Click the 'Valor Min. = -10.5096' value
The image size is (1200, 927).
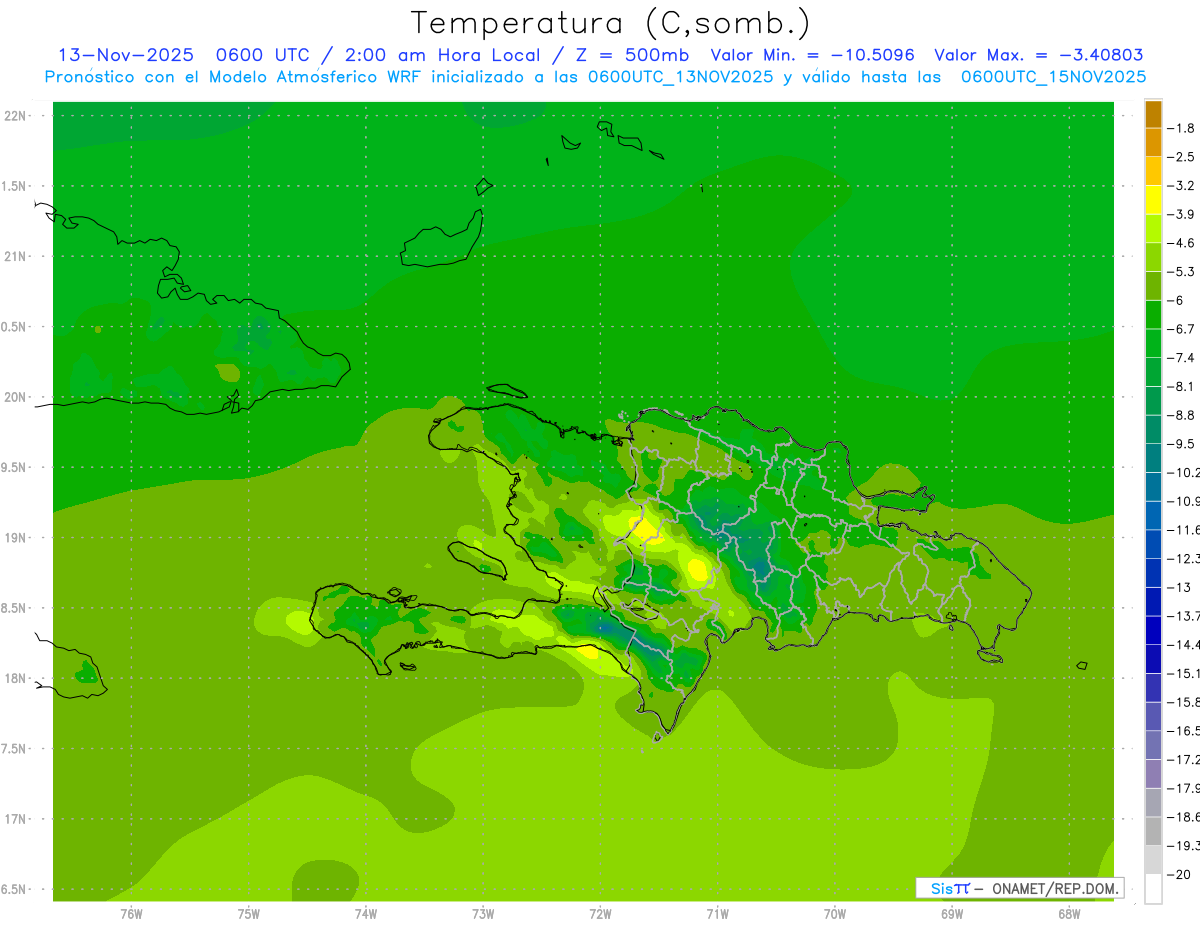coord(812,55)
